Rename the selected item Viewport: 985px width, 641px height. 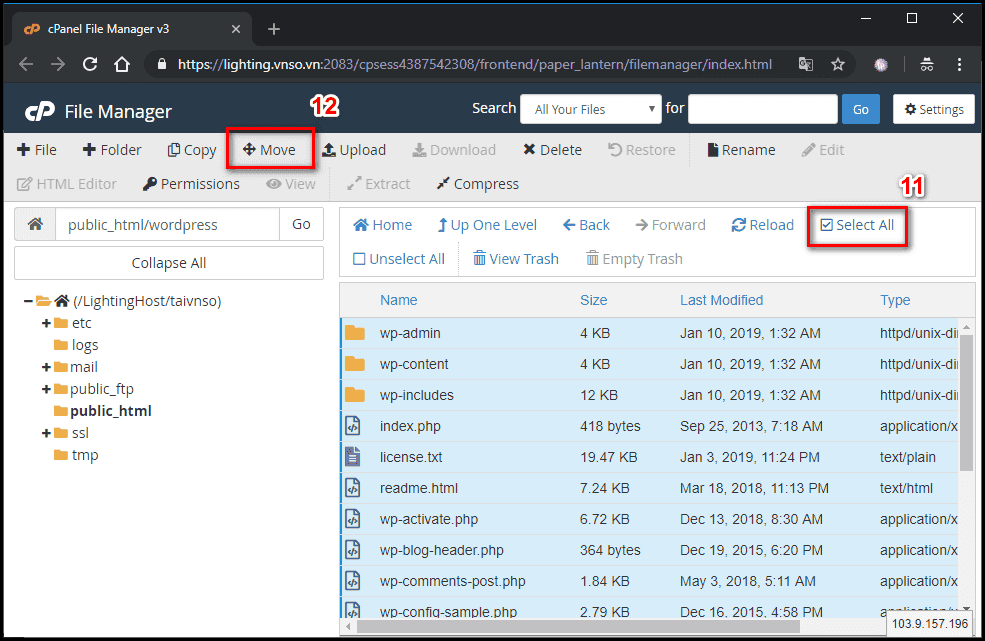(741, 150)
